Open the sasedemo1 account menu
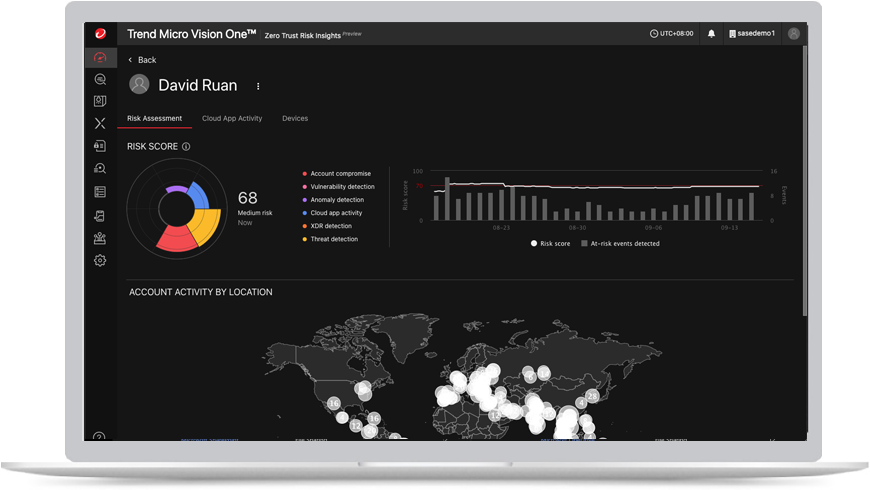The height and width of the screenshot is (490, 870). [751, 34]
